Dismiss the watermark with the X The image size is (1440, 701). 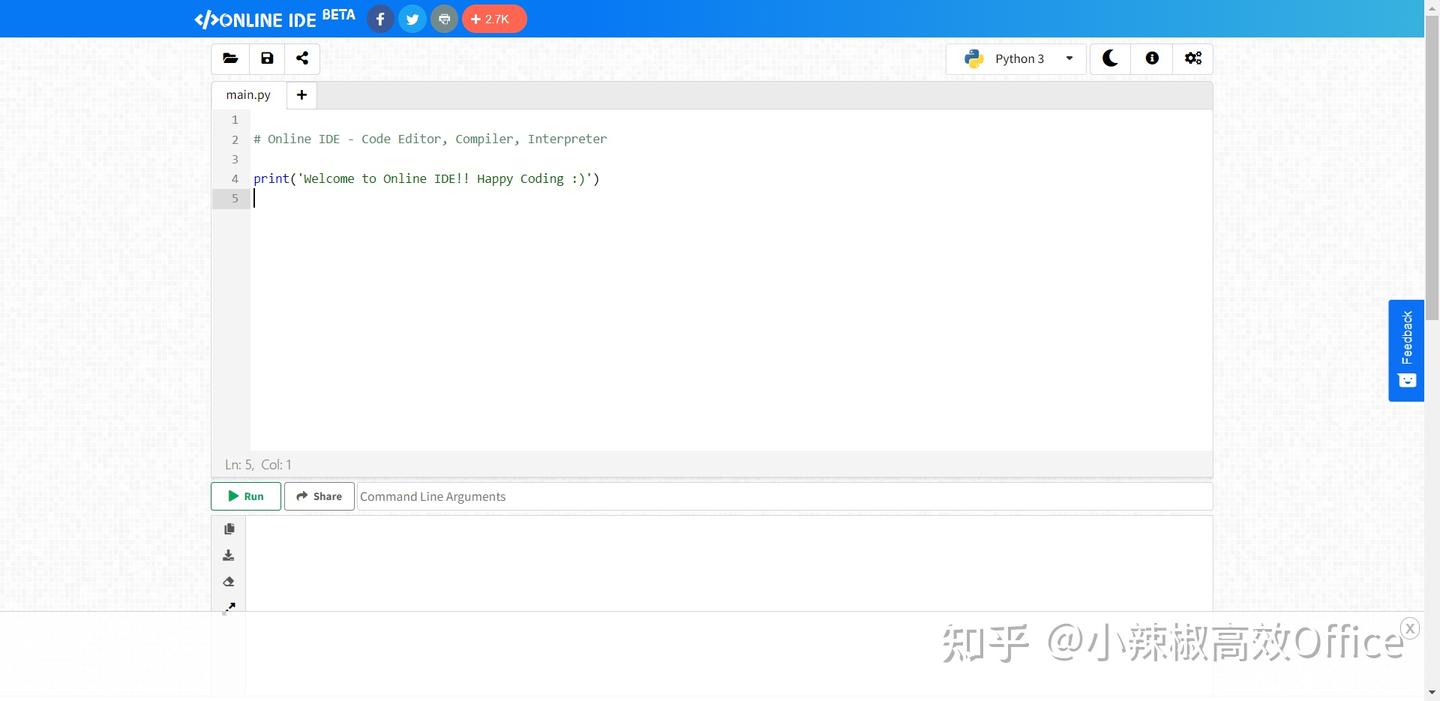pyautogui.click(x=1409, y=627)
